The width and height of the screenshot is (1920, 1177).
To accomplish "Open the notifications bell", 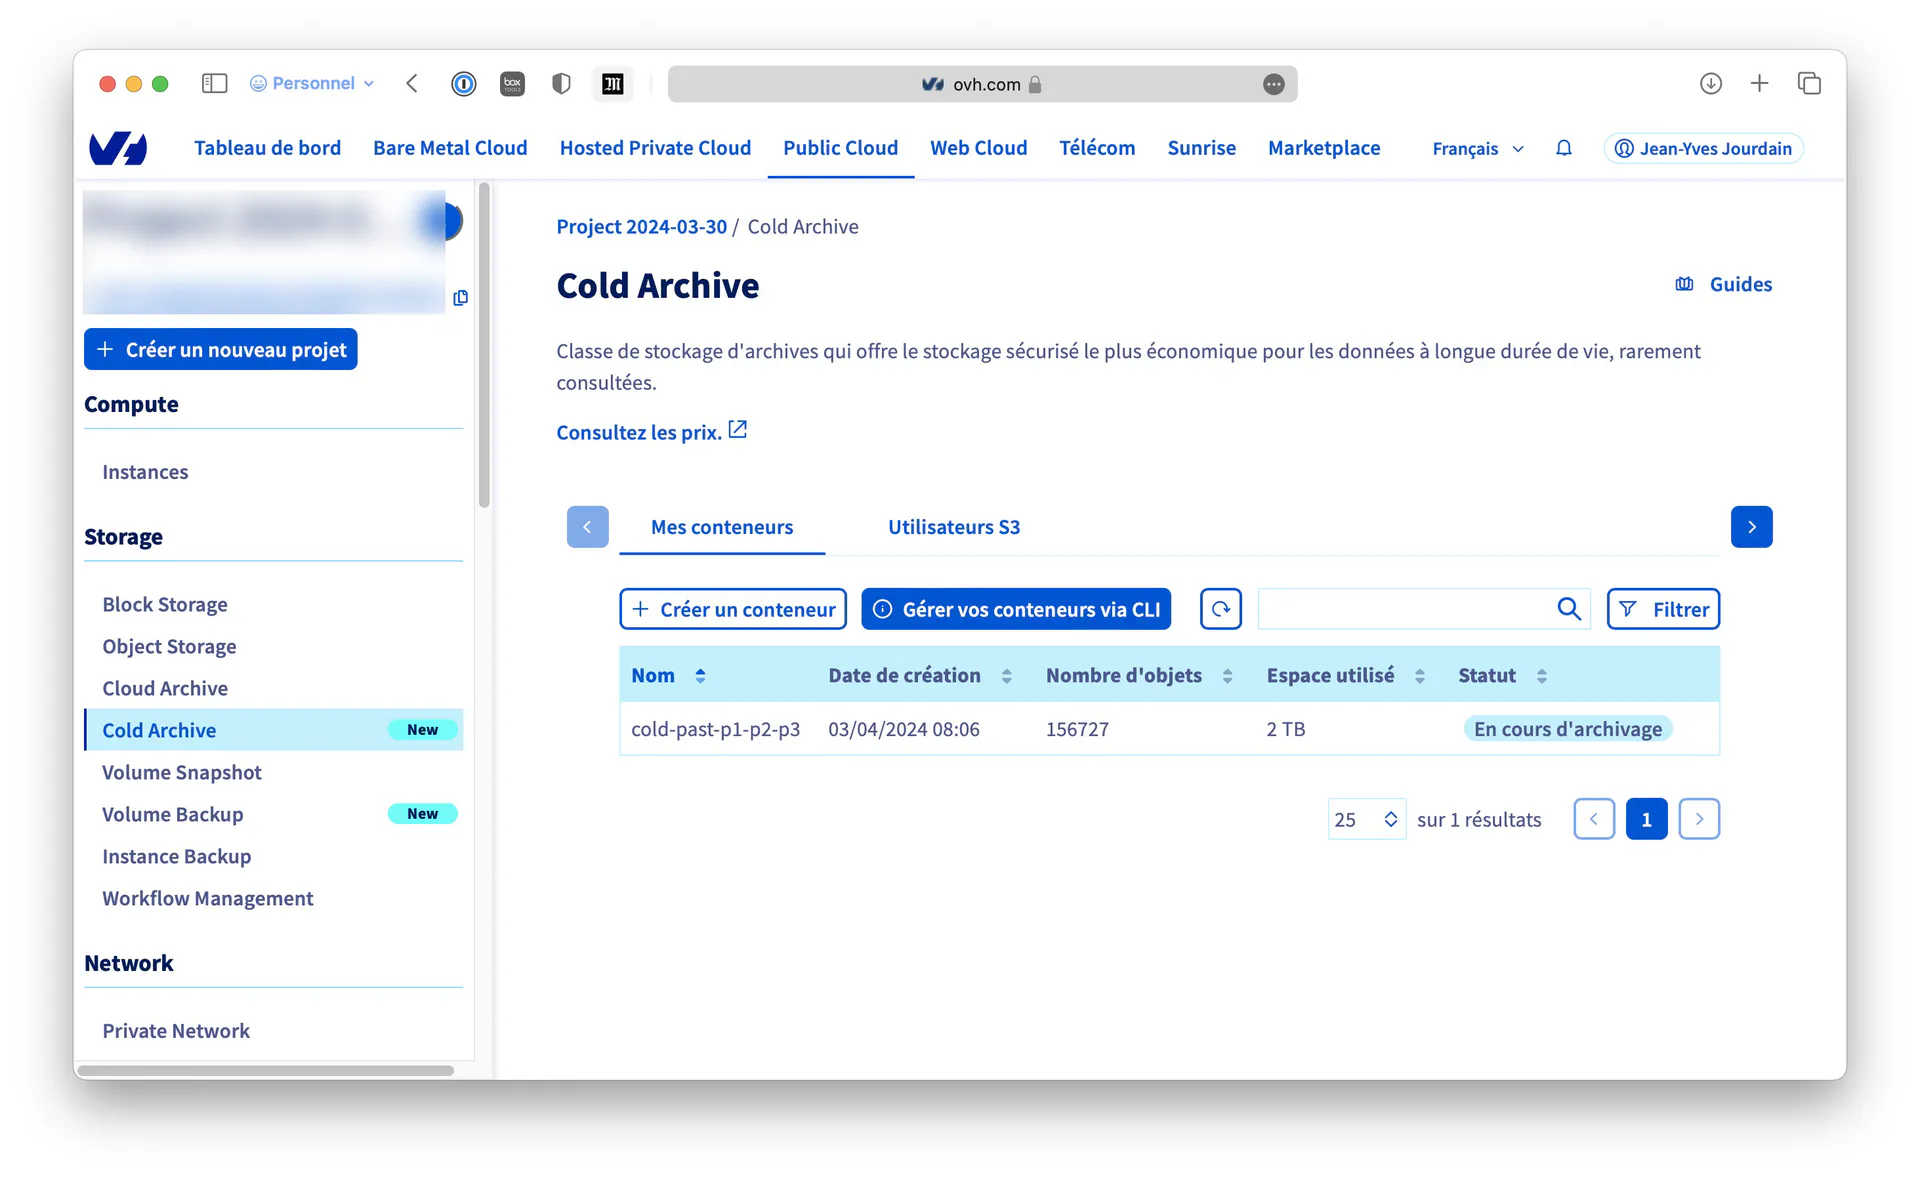I will [x=1564, y=148].
